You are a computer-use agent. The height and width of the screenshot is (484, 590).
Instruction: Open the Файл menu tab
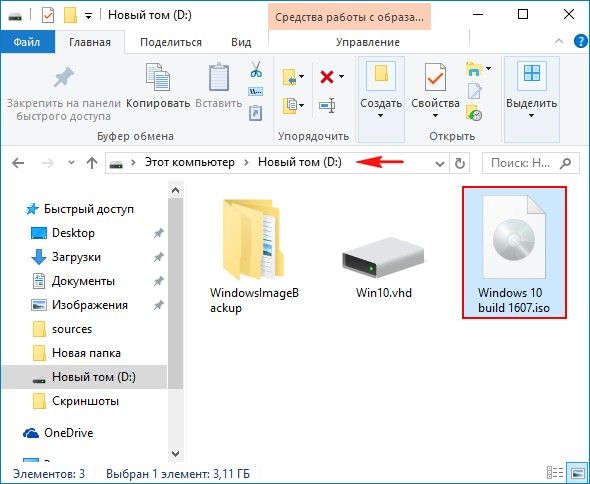point(27,42)
